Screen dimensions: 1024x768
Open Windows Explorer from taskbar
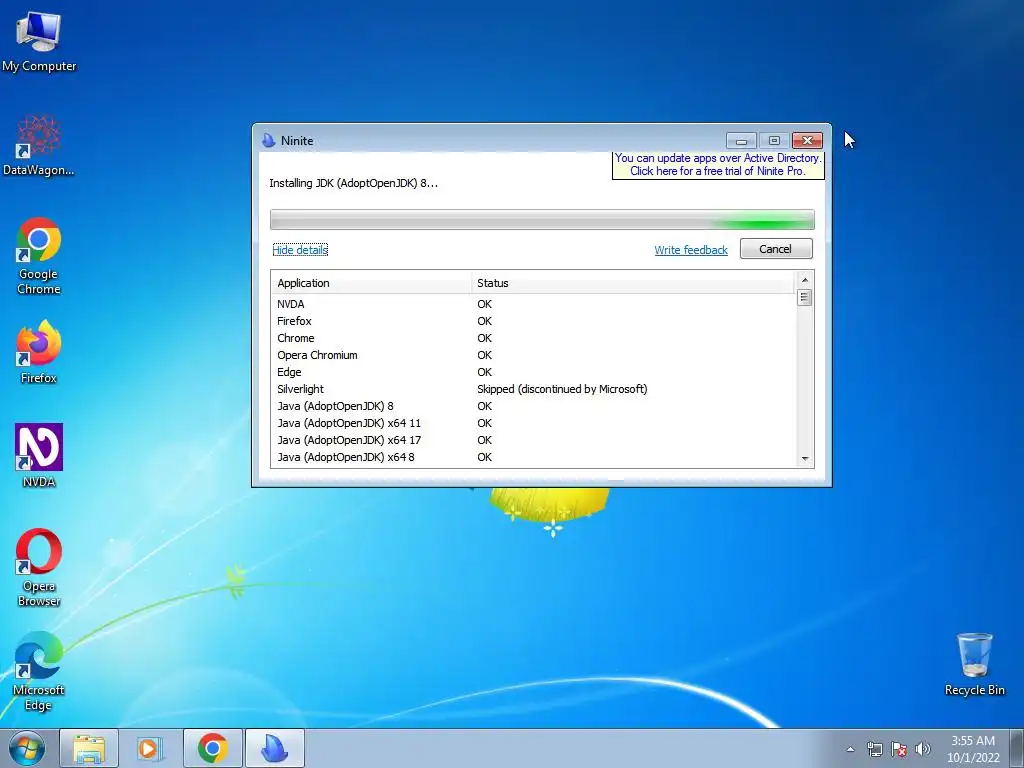[x=89, y=748]
